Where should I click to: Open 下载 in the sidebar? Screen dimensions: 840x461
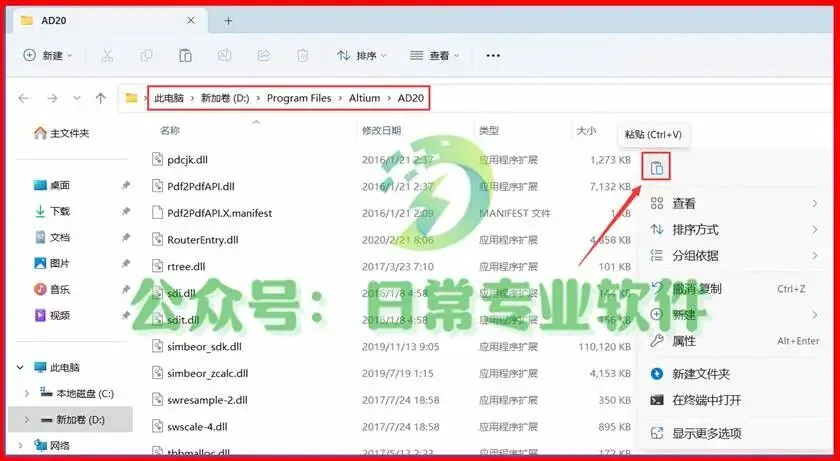(52, 211)
